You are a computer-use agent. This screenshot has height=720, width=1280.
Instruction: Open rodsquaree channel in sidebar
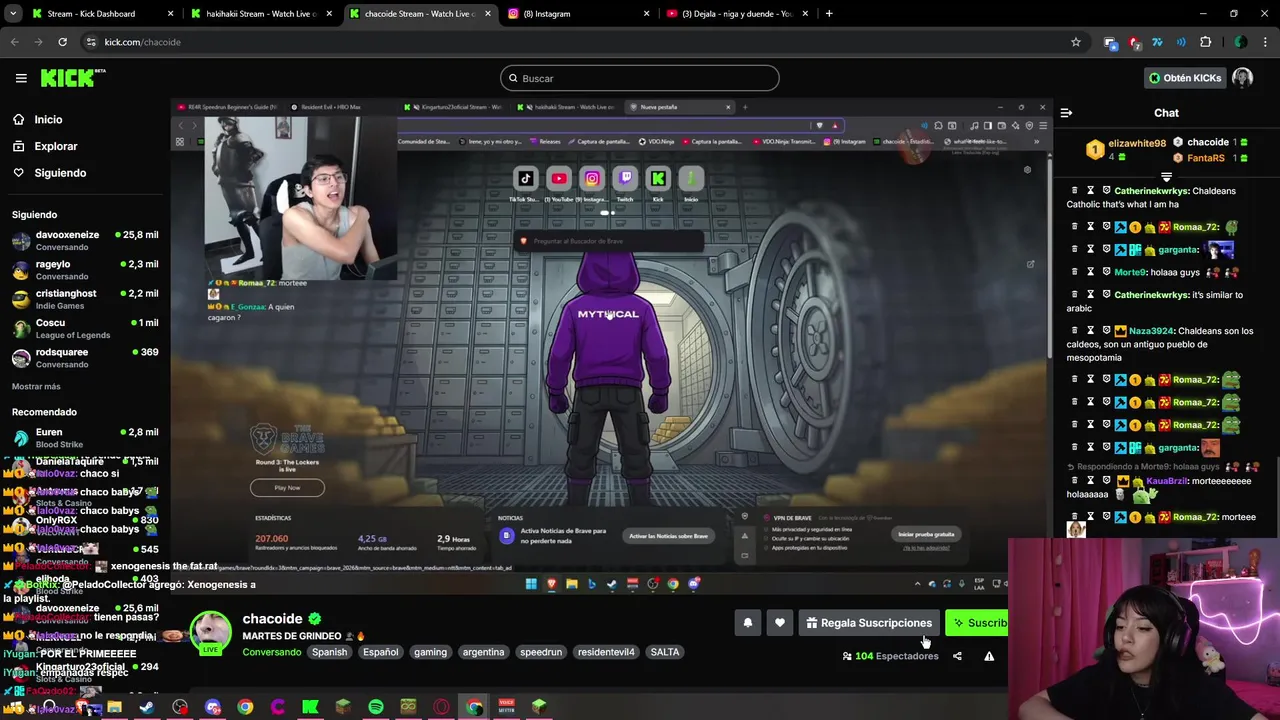click(x=84, y=357)
